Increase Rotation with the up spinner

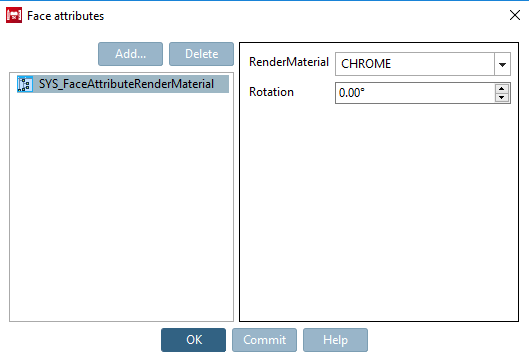(502, 89)
